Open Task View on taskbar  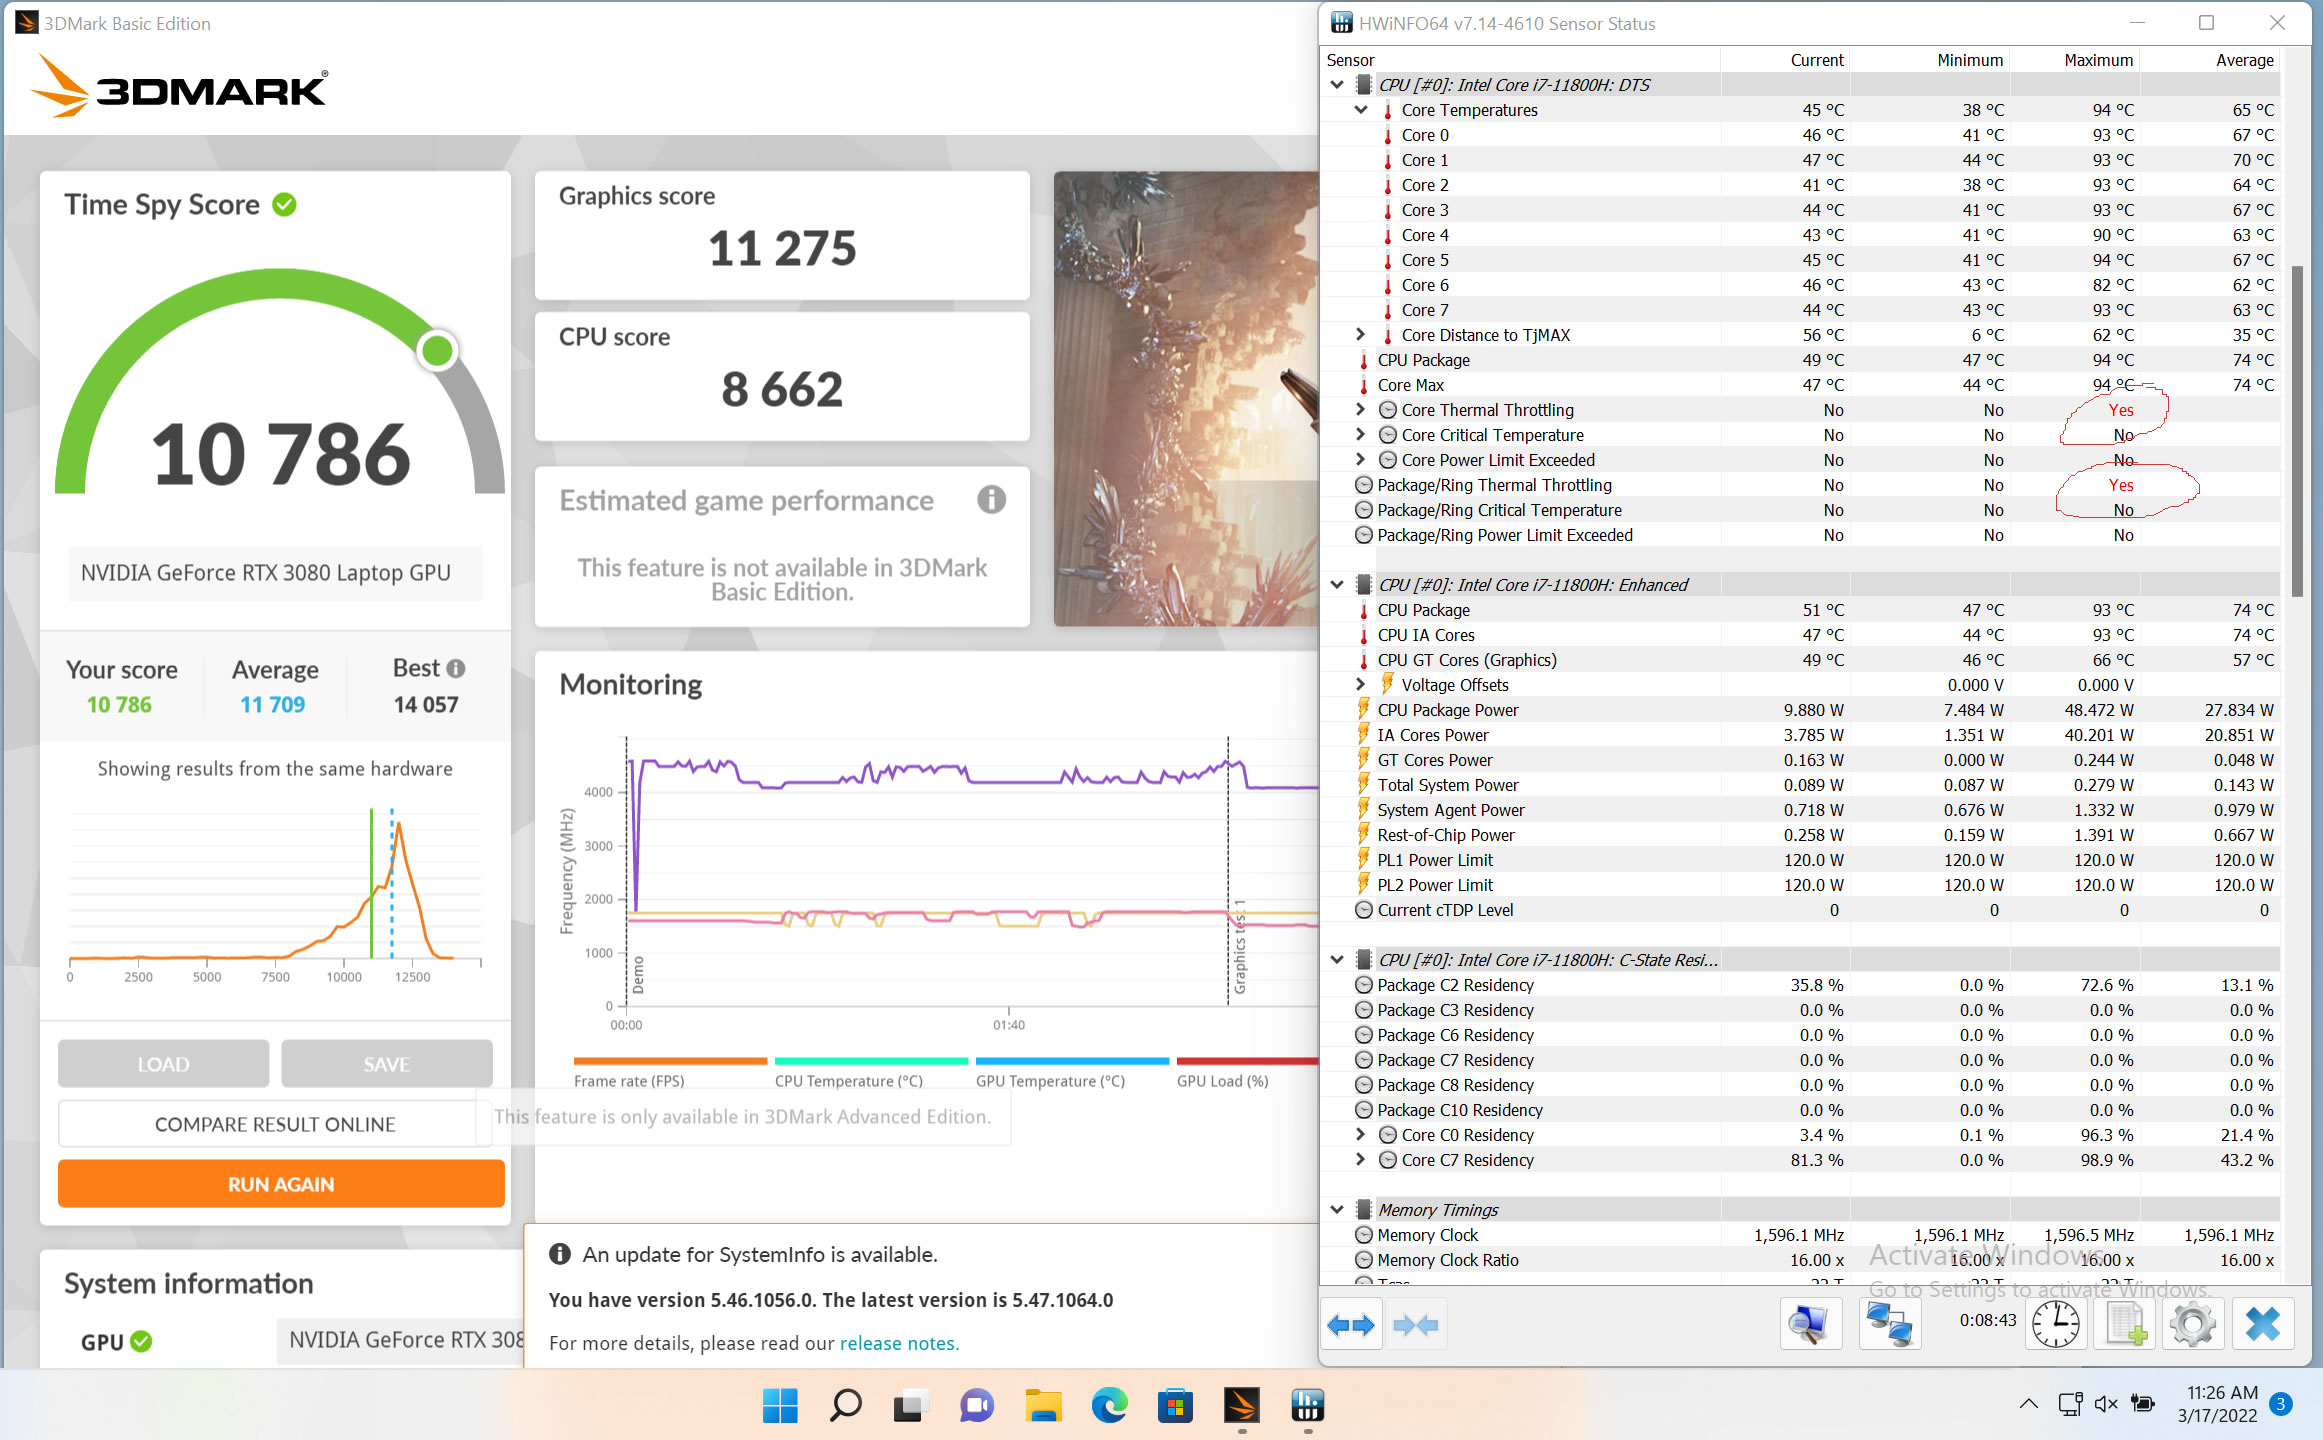[x=910, y=1406]
